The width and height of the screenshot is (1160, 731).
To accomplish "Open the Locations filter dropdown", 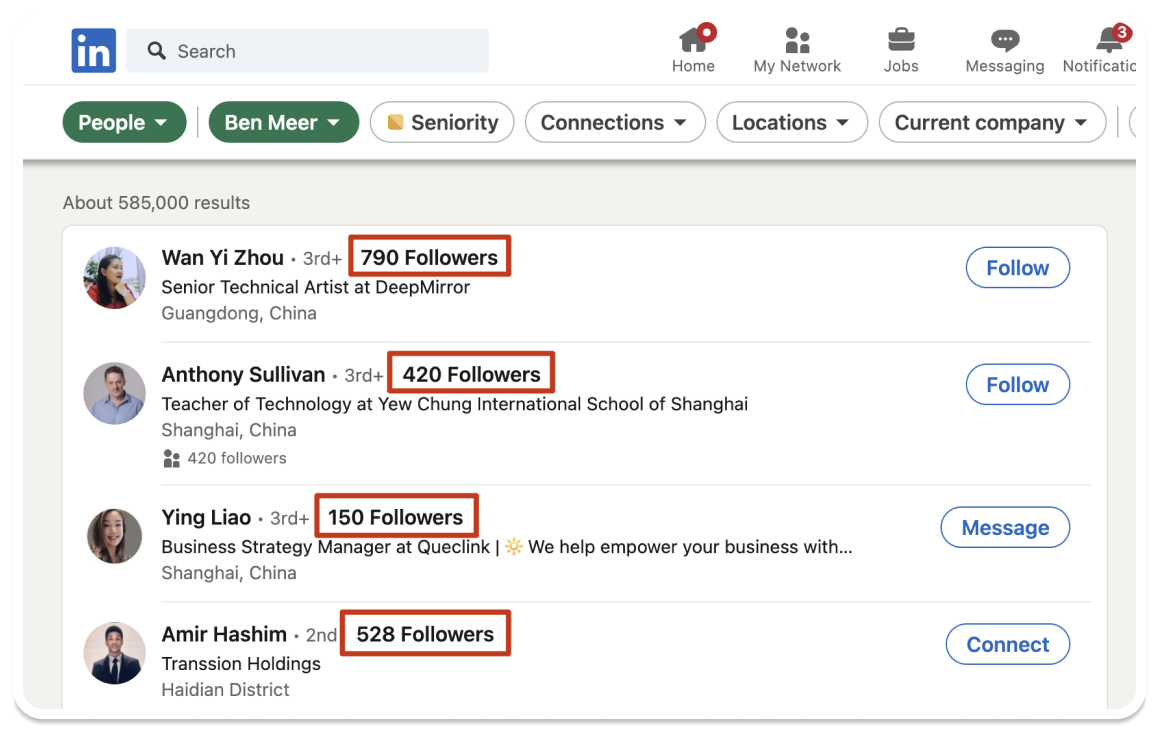I will pyautogui.click(x=790, y=123).
